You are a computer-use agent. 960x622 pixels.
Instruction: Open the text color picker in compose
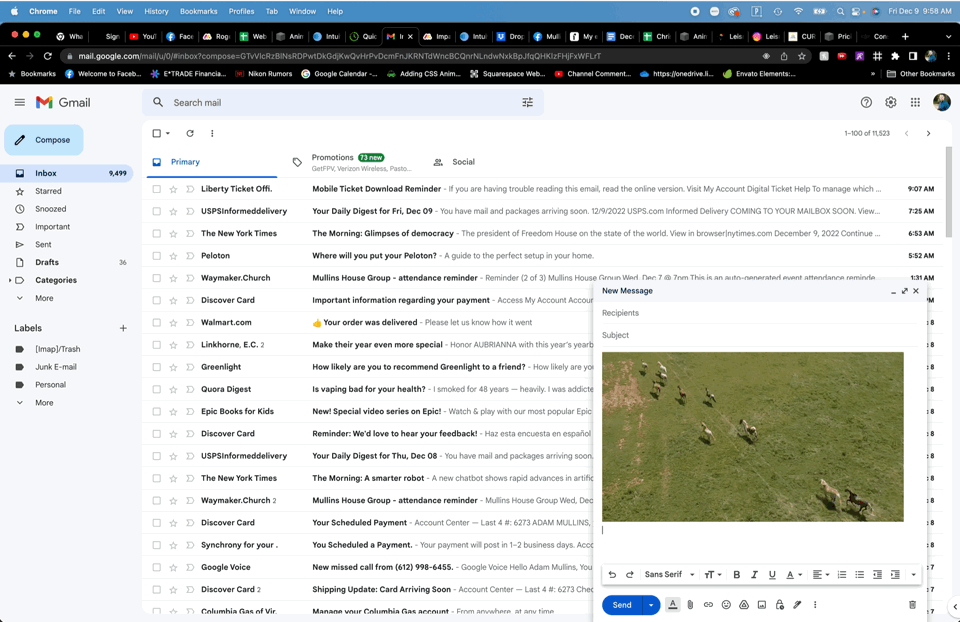(790, 575)
